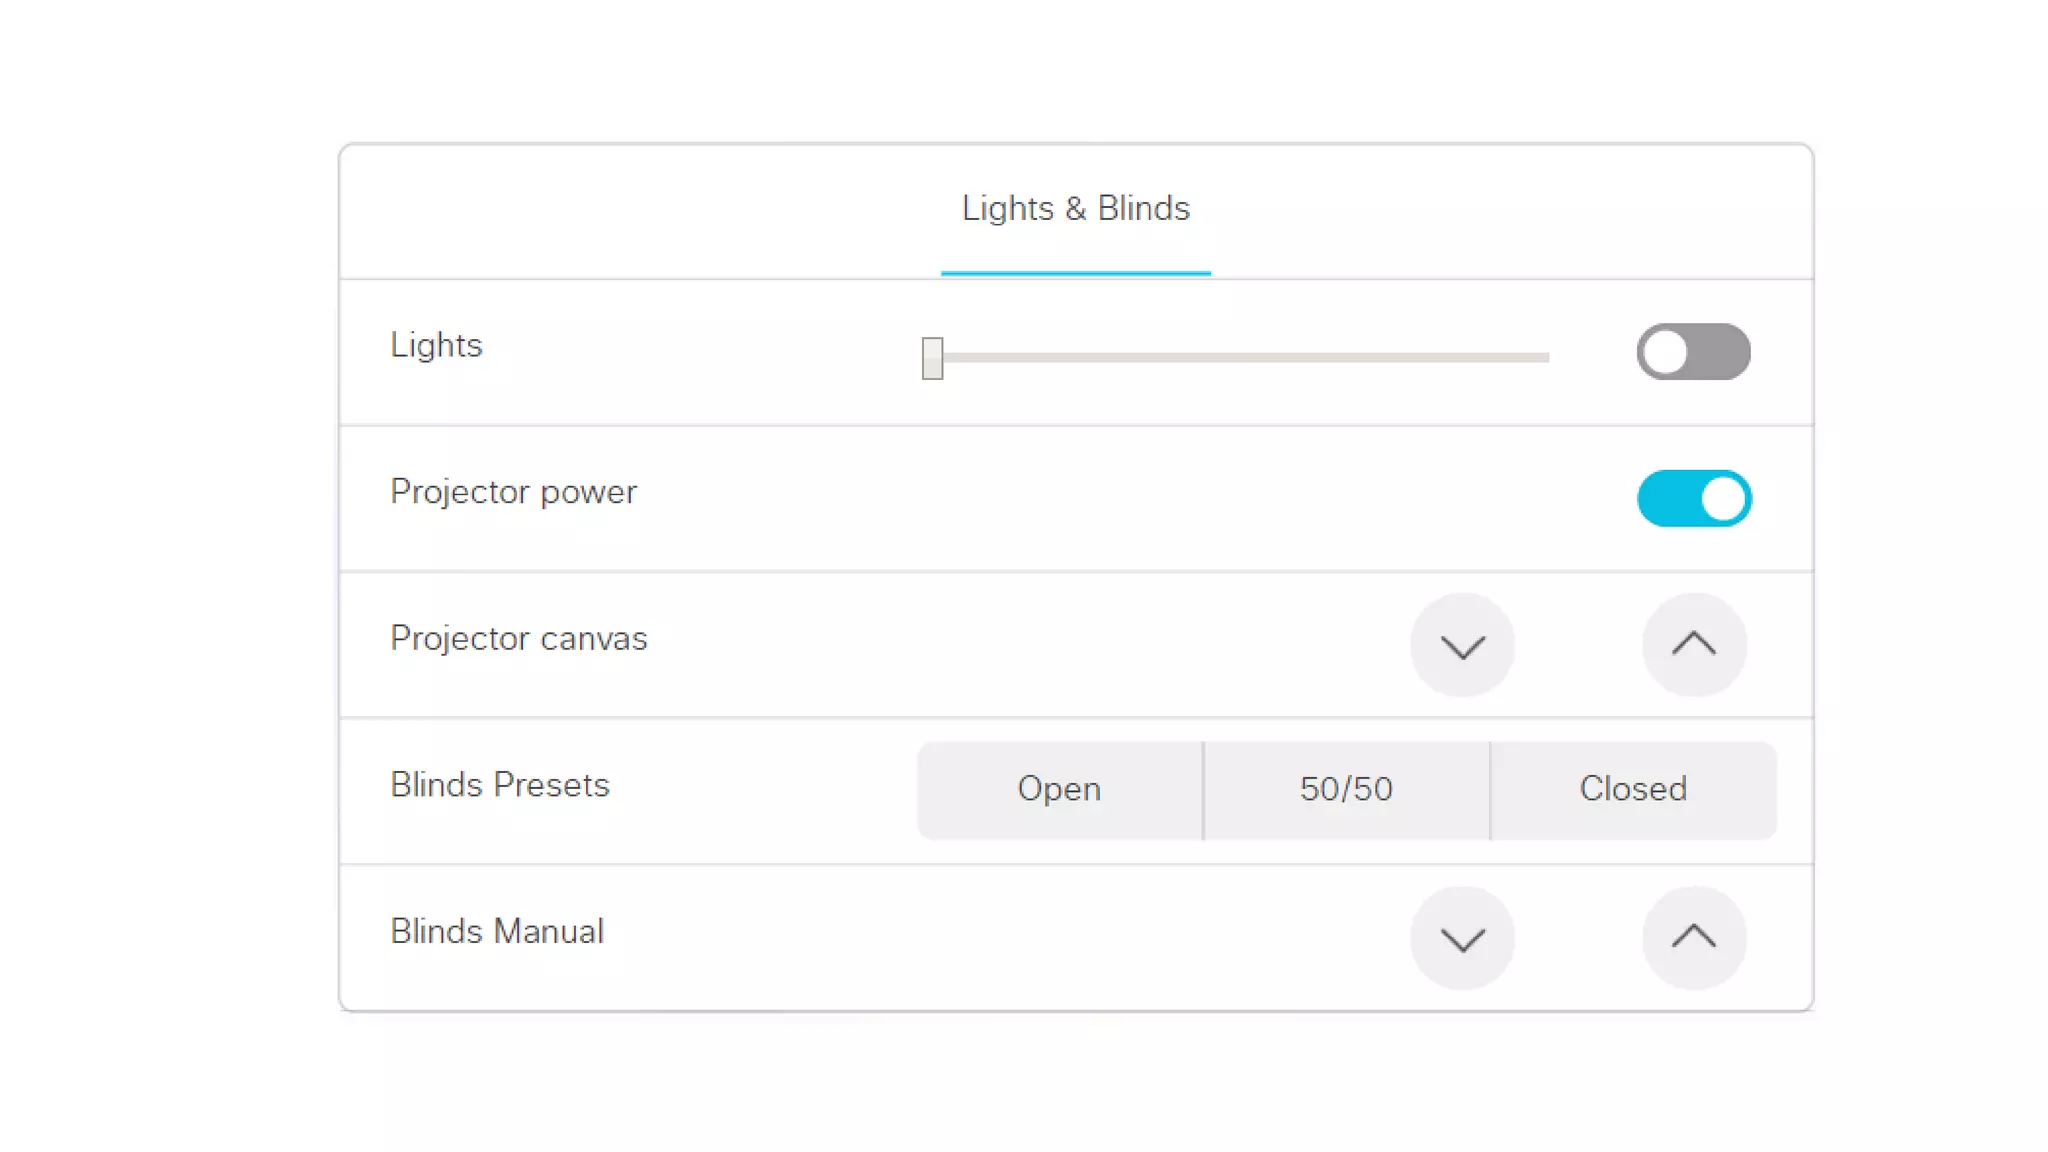Set blinds to the Closed preset
The height and width of the screenshot is (1152, 2048).
click(1633, 789)
